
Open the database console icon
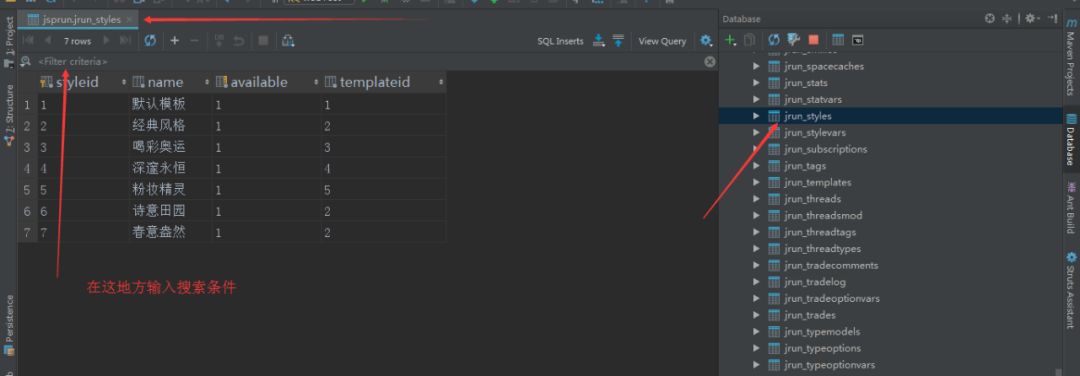coord(858,40)
